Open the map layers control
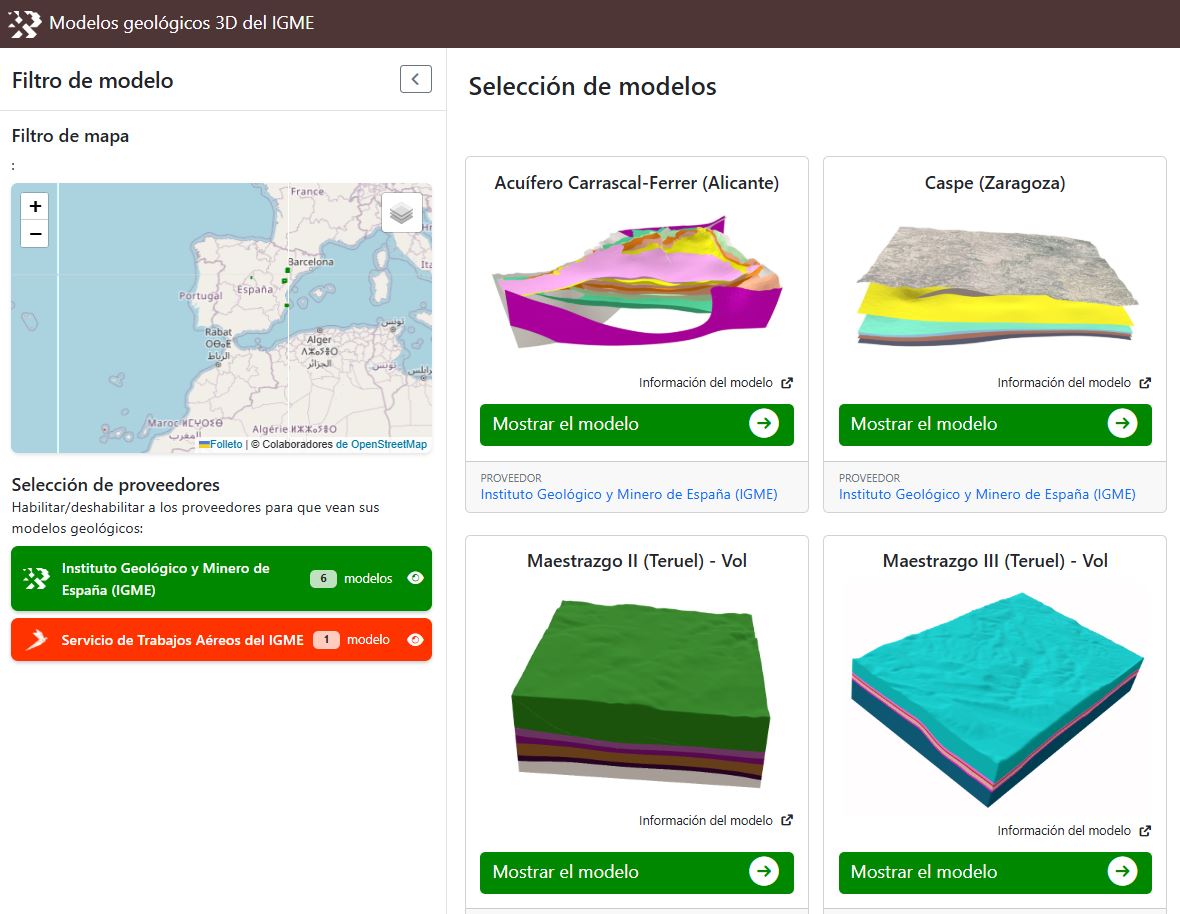This screenshot has width=1180, height=914. coord(401,213)
